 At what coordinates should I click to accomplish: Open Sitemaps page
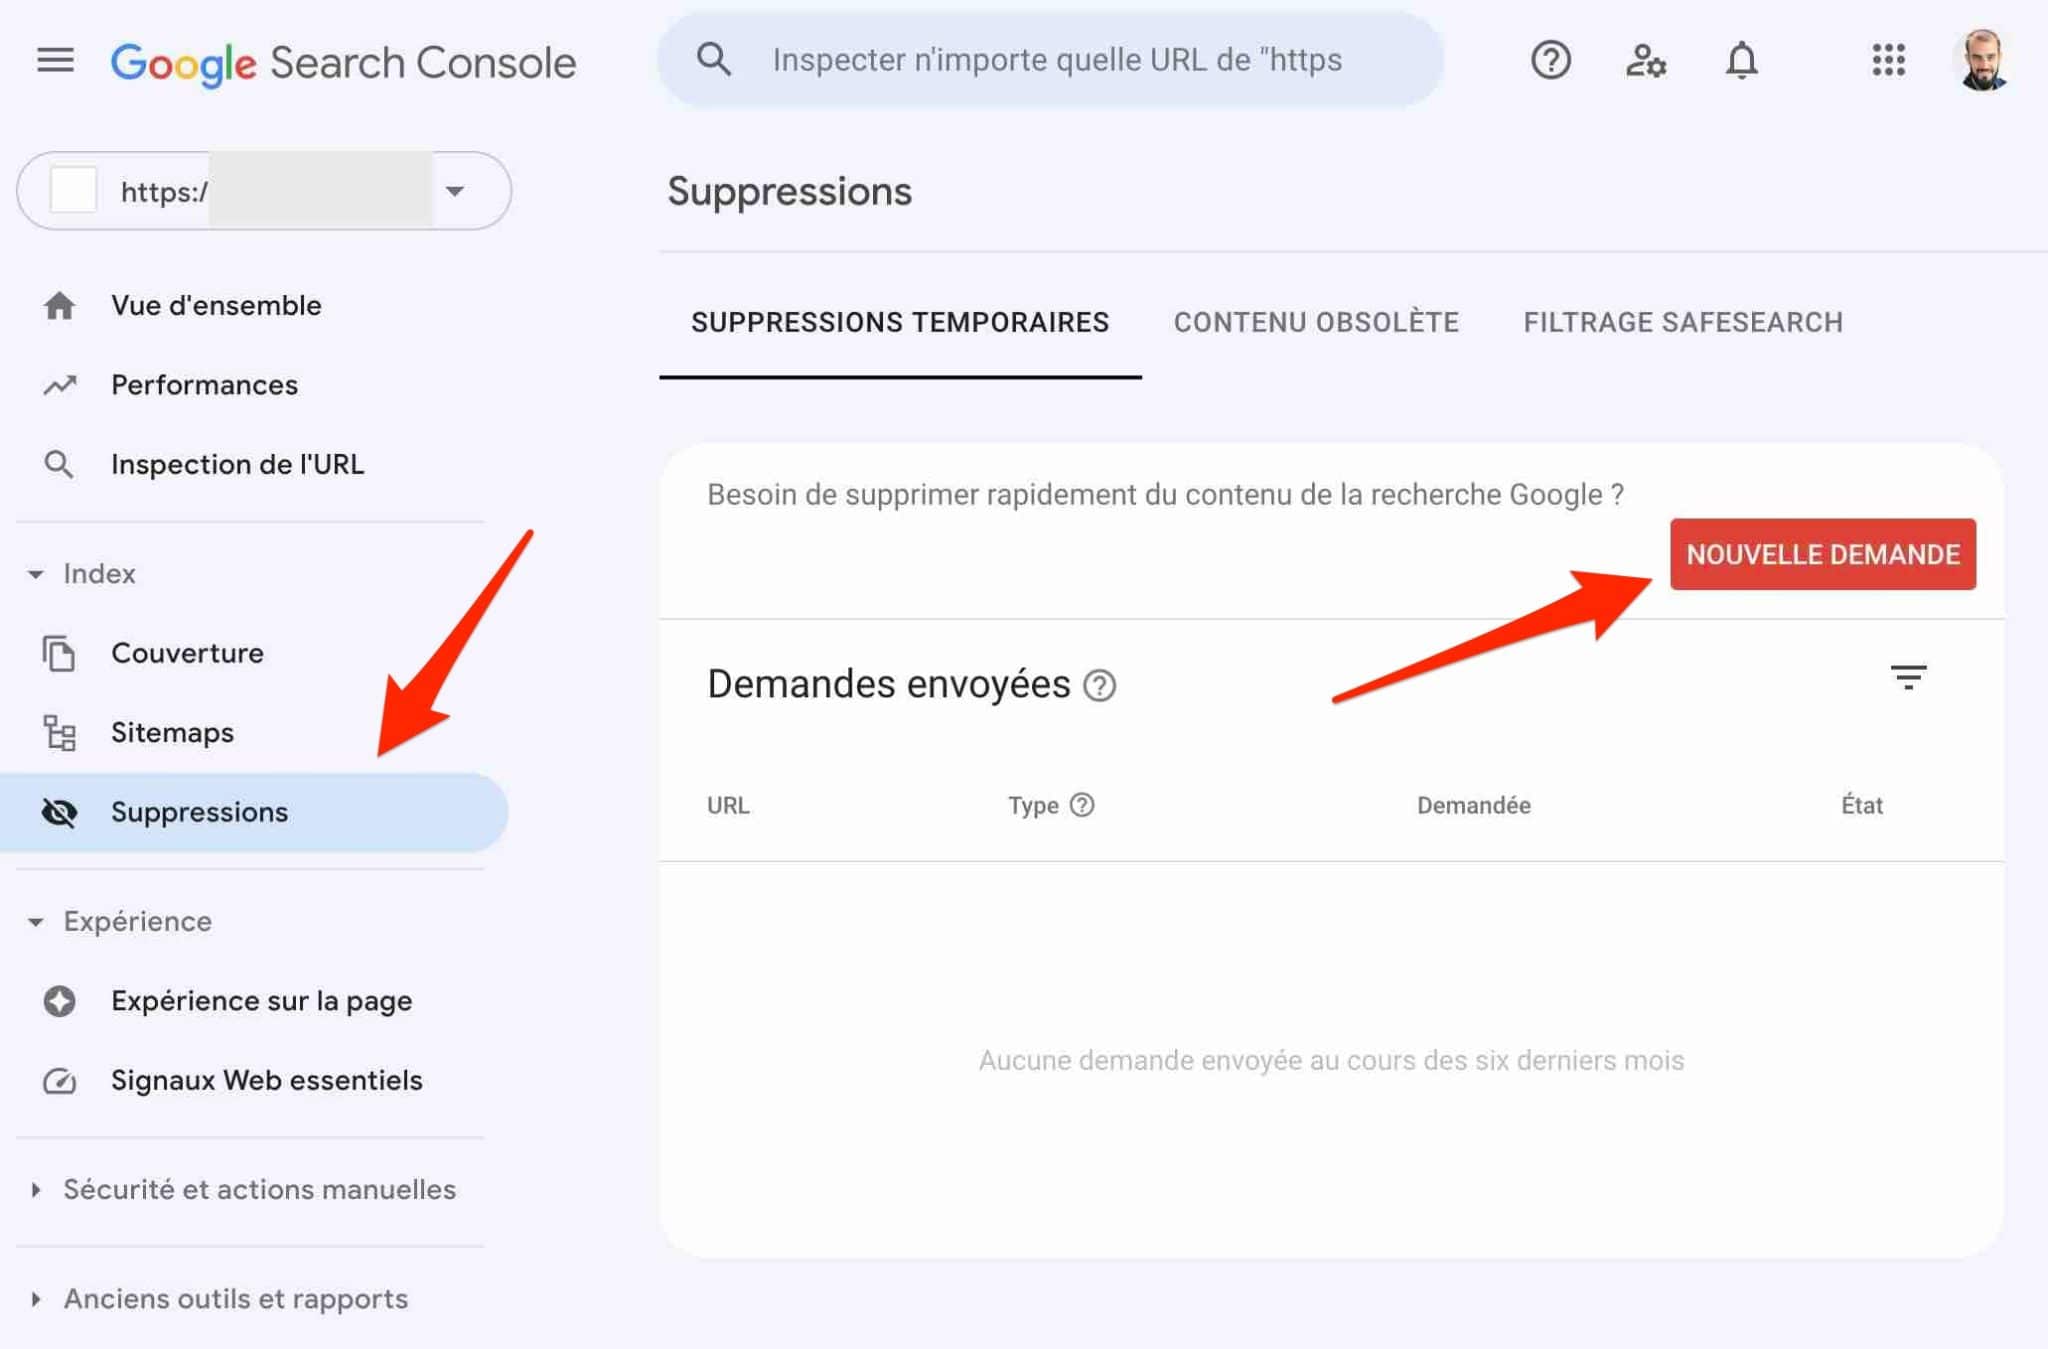point(172,733)
